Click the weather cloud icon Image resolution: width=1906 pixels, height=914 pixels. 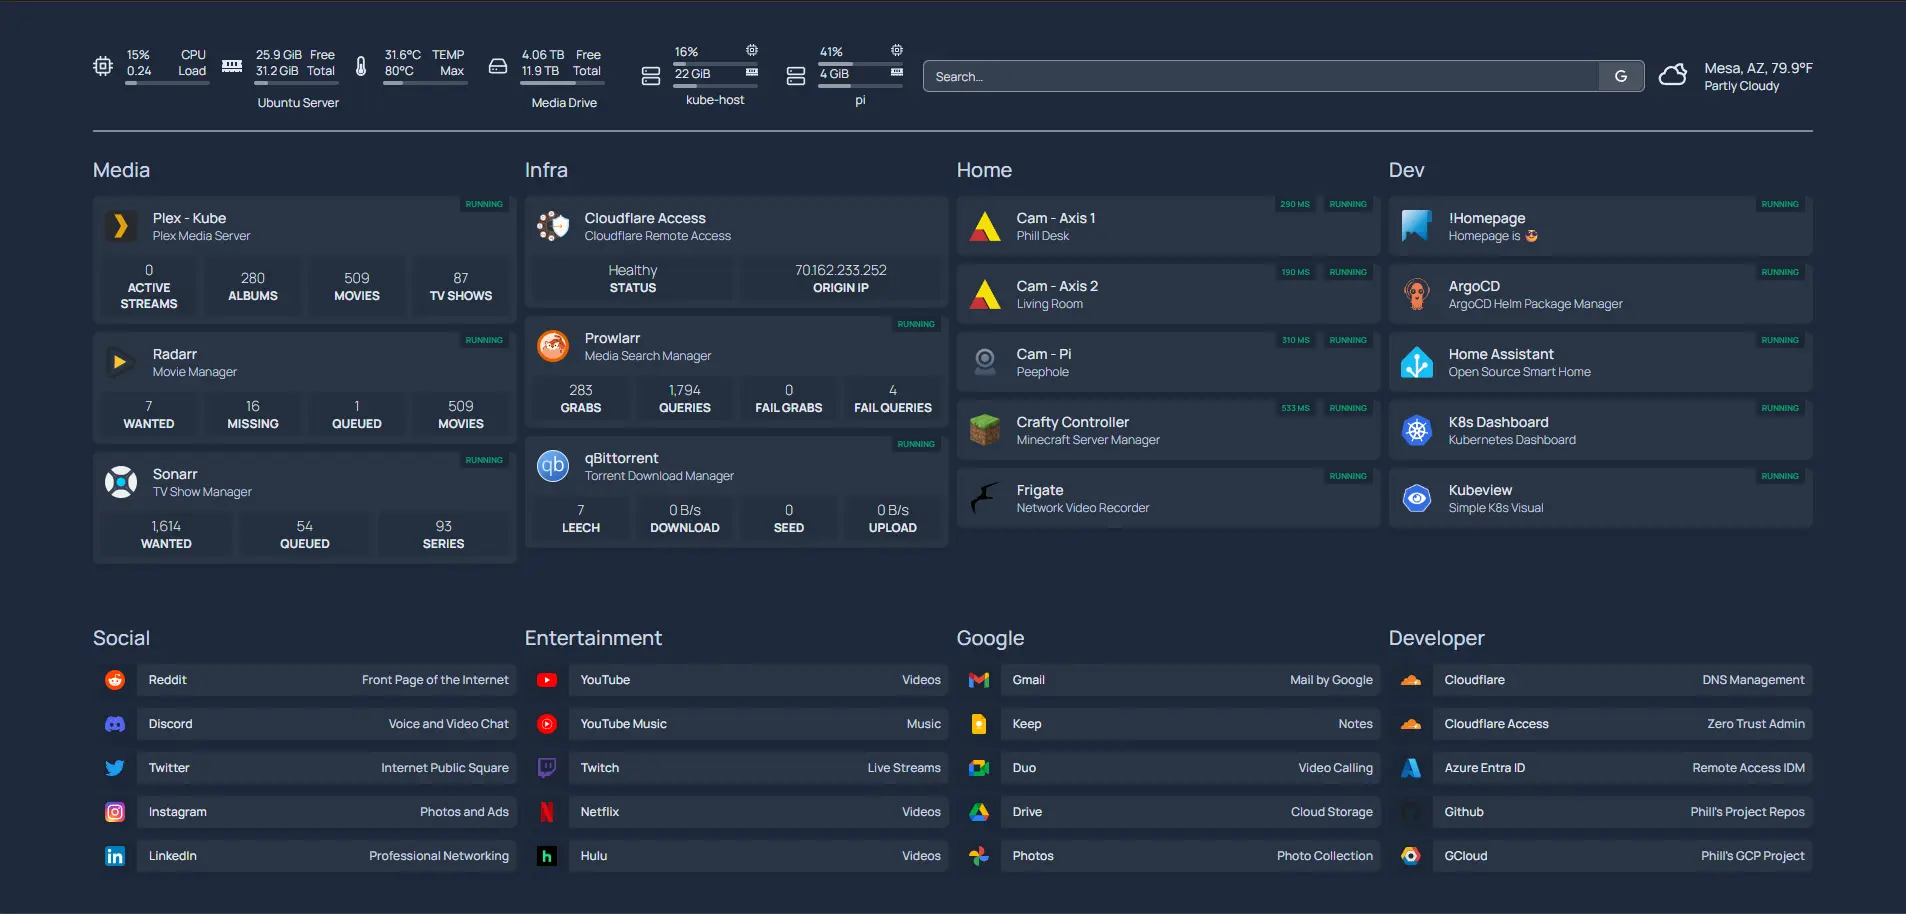[1673, 76]
